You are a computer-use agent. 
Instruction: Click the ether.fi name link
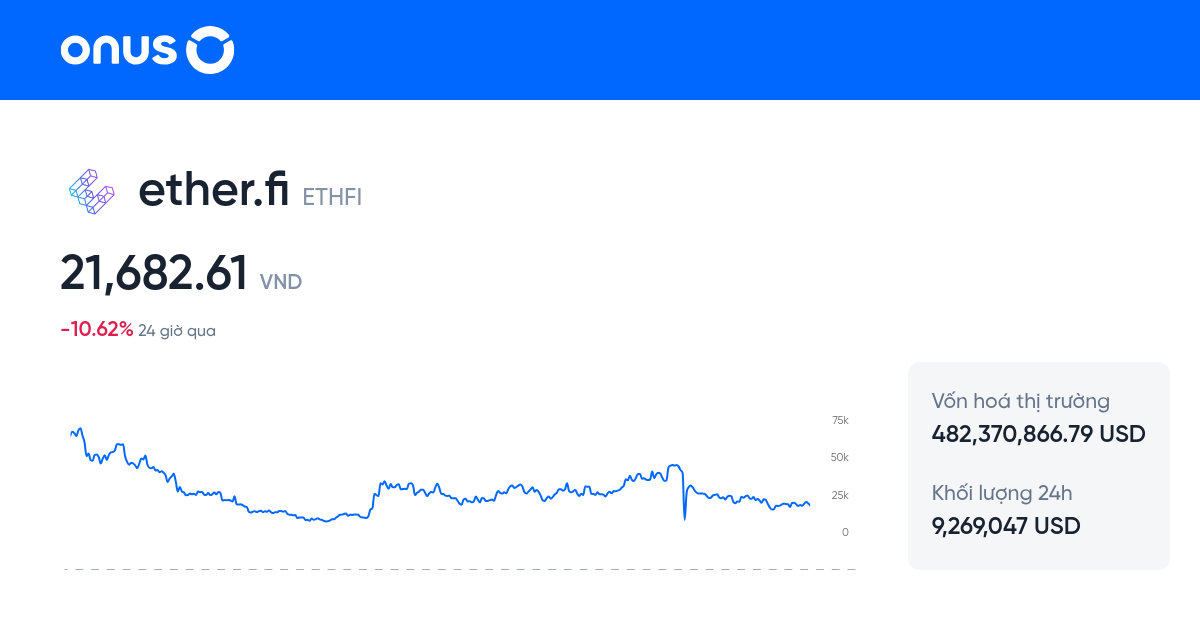click(213, 190)
